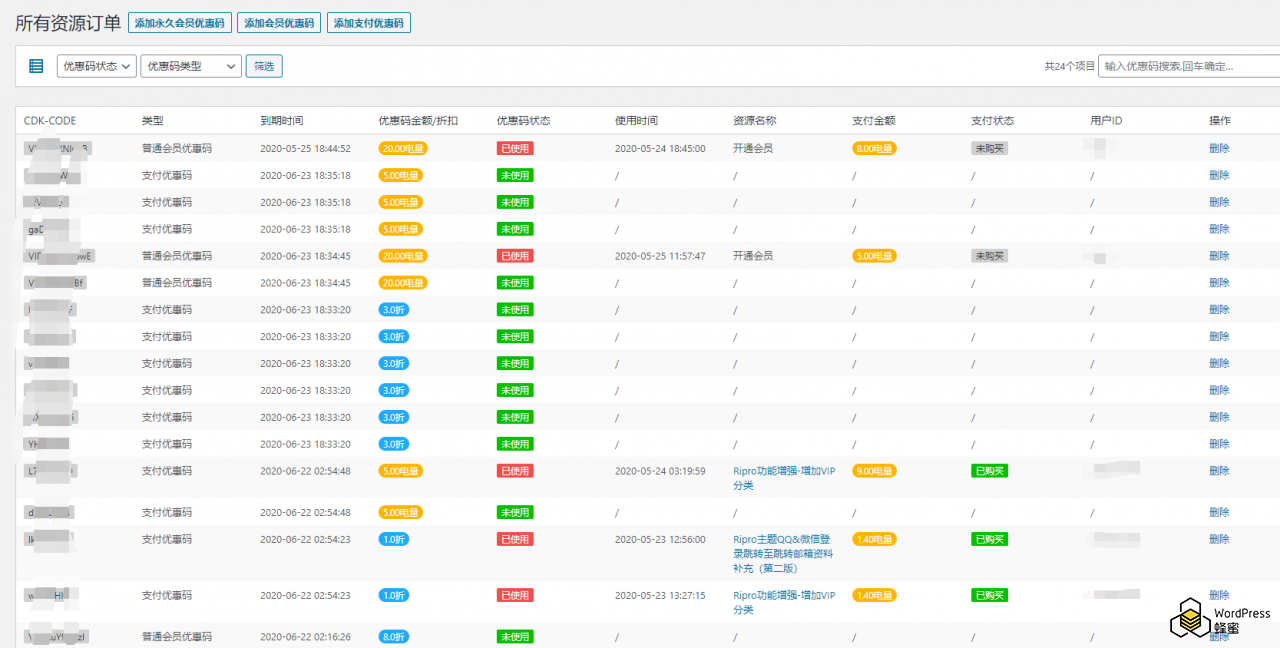Open Ripro功能增强 link in 2020-05-23 13:27:15 row
Image resolution: width=1280 pixels, height=648 pixels.
(783, 602)
